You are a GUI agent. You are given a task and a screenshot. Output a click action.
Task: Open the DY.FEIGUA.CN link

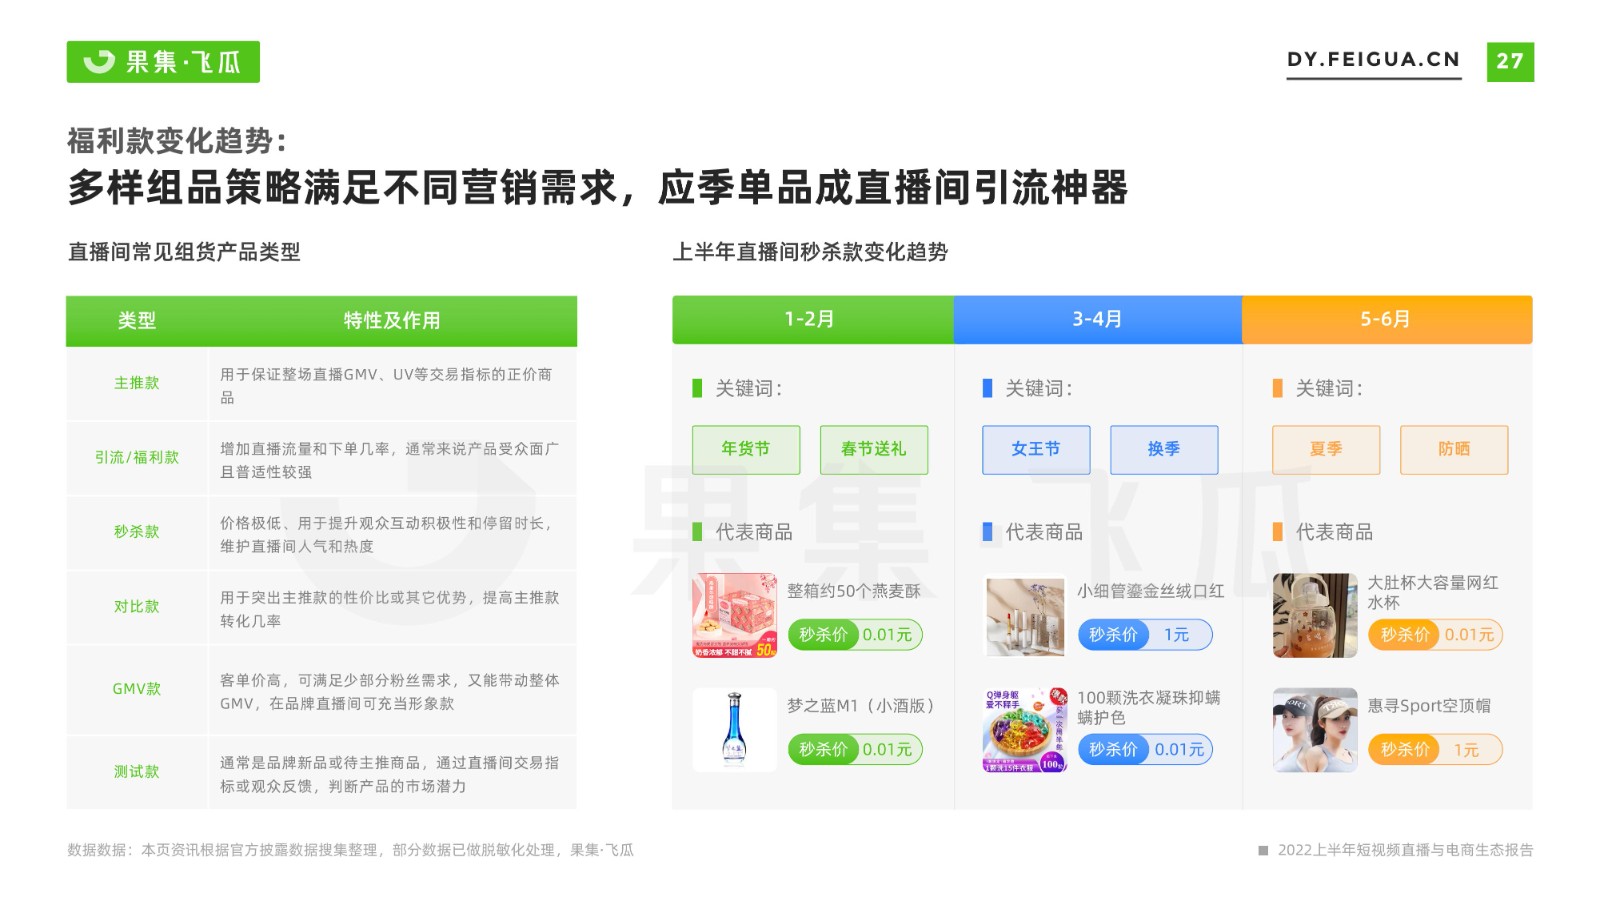(1373, 60)
